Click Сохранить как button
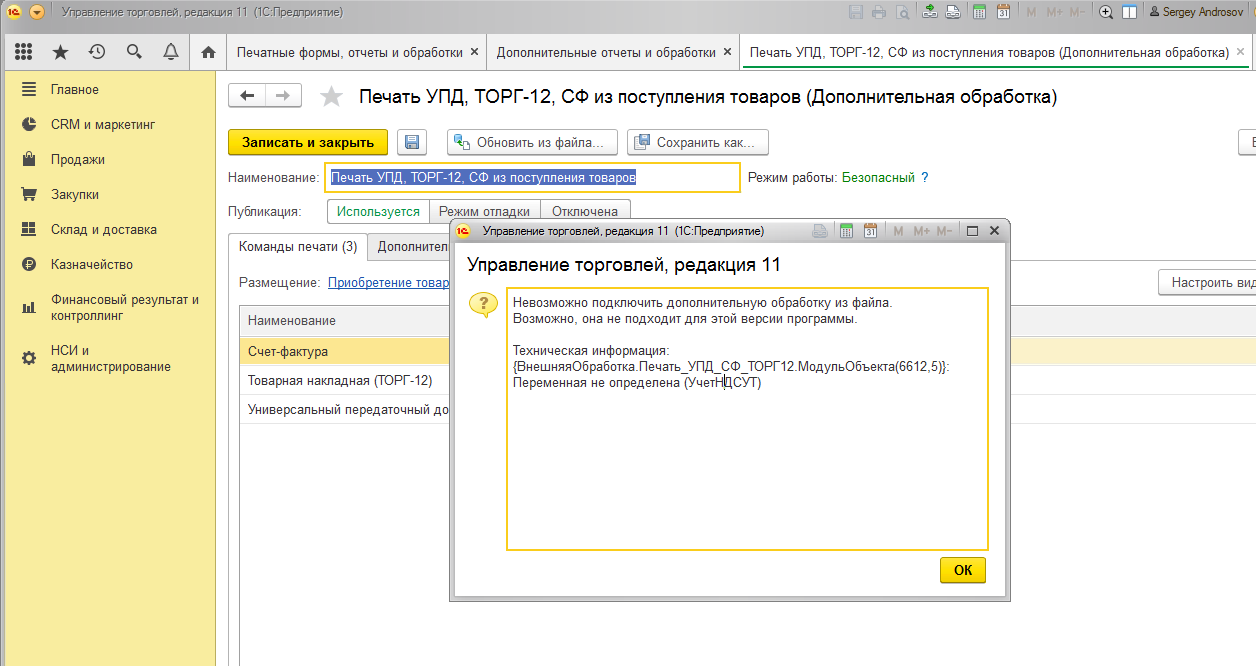This screenshot has width=1256, height=666. [x=698, y=143]
